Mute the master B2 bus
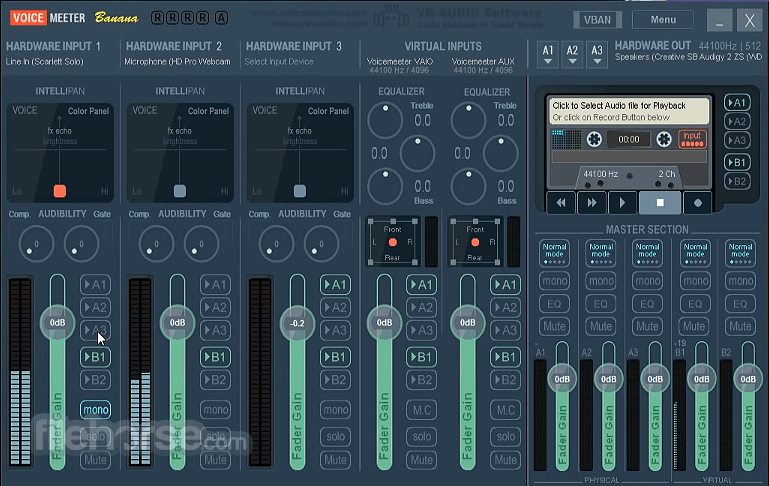769x486 pixels. [740, 326]
